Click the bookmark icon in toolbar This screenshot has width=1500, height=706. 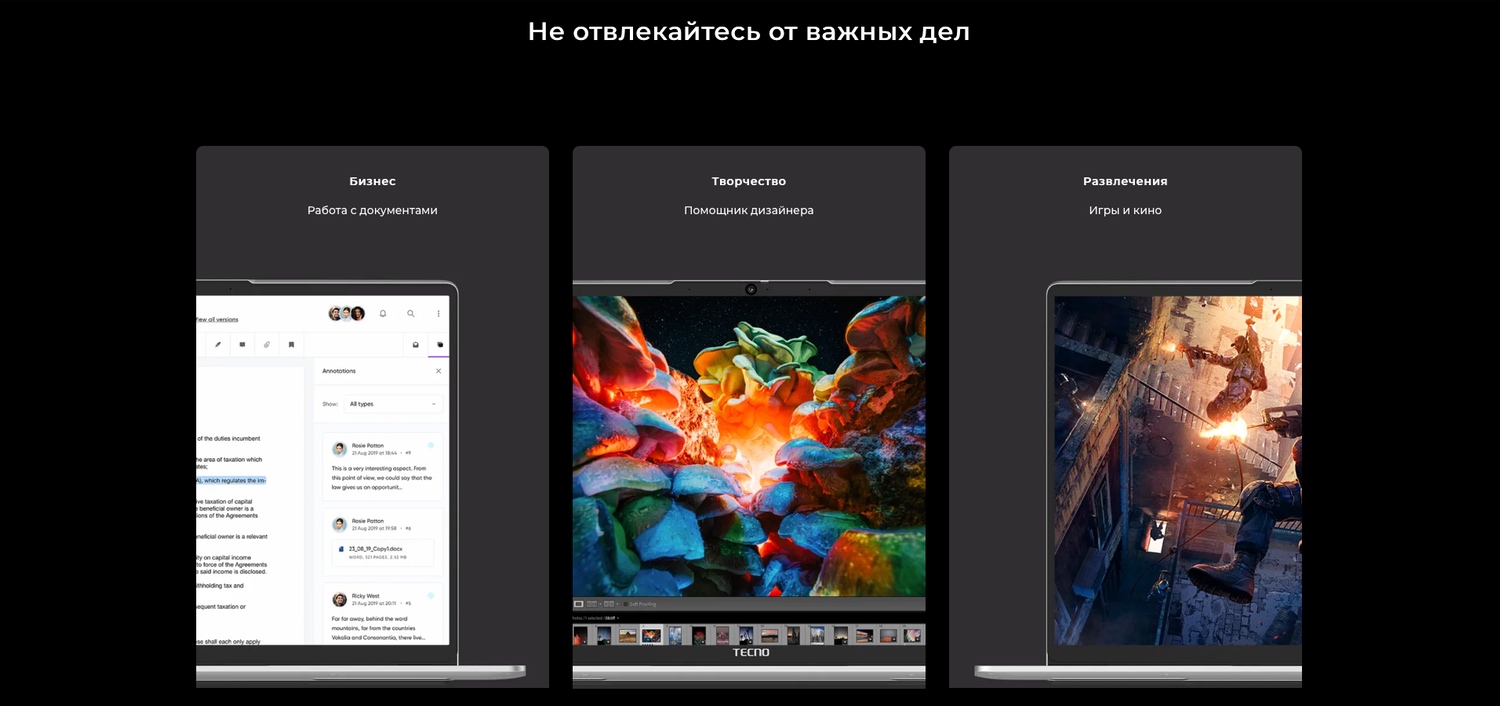pos(291,345)
